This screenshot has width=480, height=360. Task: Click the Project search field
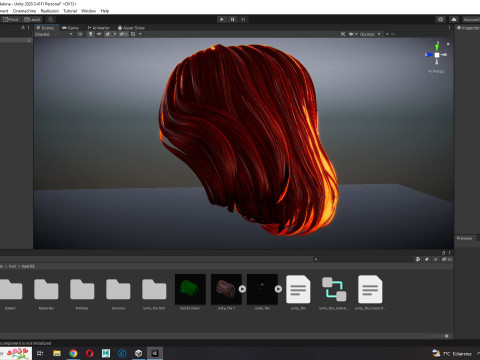tap(363, 259)
